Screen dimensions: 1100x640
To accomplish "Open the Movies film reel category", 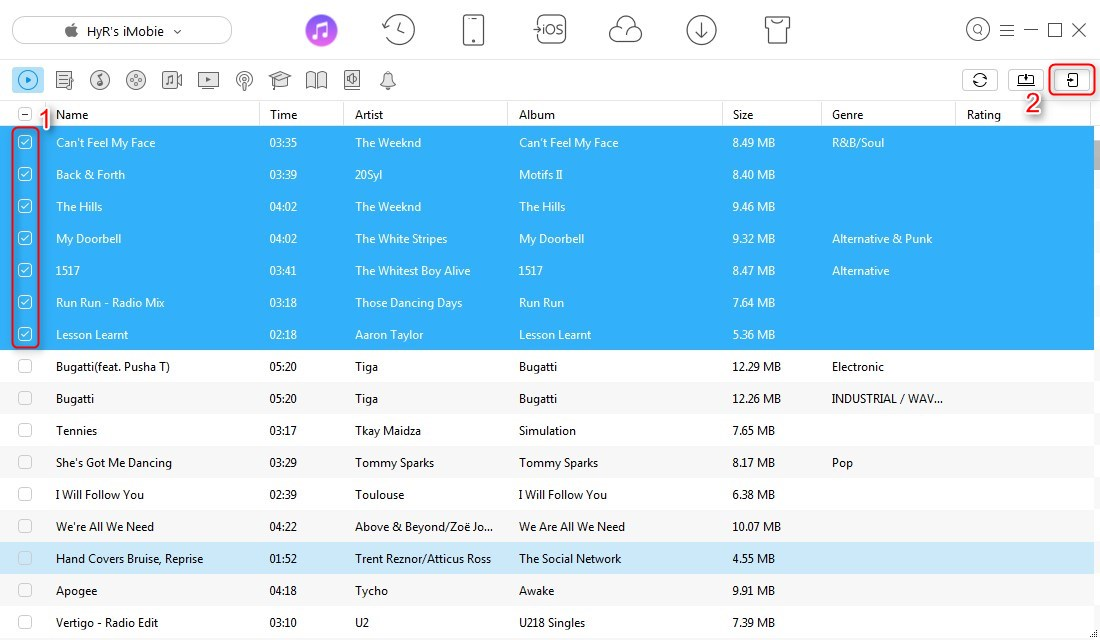I will point(135,80).
